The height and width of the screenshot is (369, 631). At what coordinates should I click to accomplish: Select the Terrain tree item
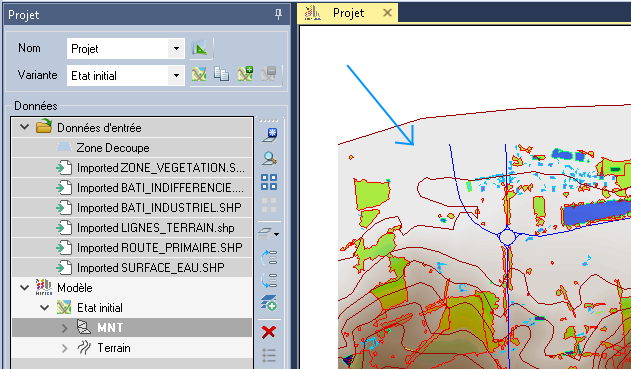132,348
